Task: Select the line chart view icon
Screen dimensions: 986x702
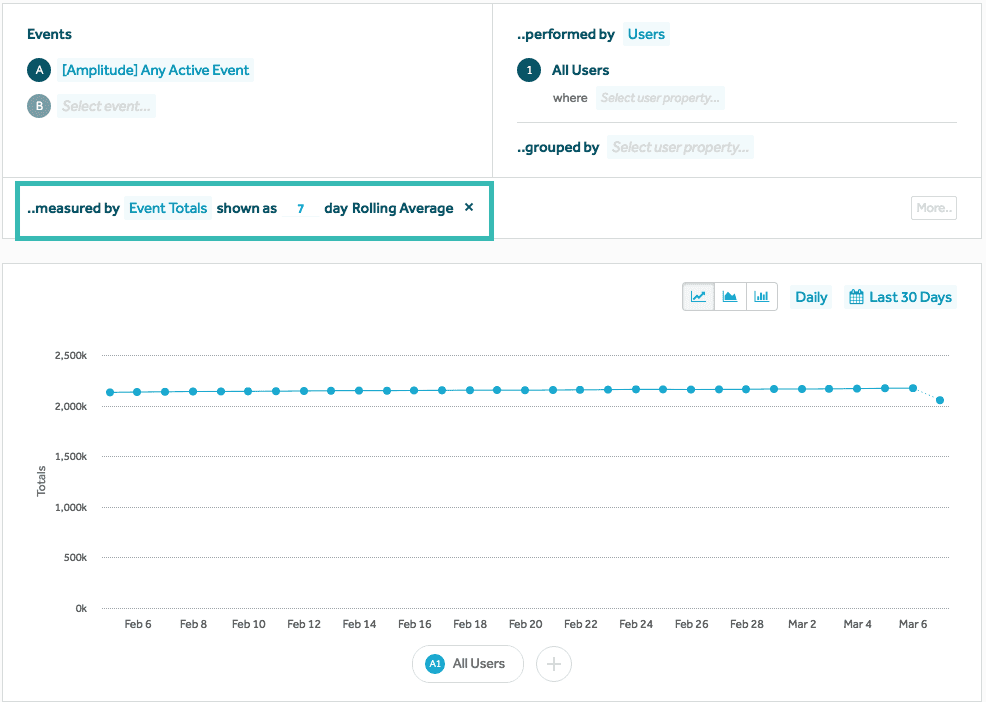Action: click(x=698, y=296)
